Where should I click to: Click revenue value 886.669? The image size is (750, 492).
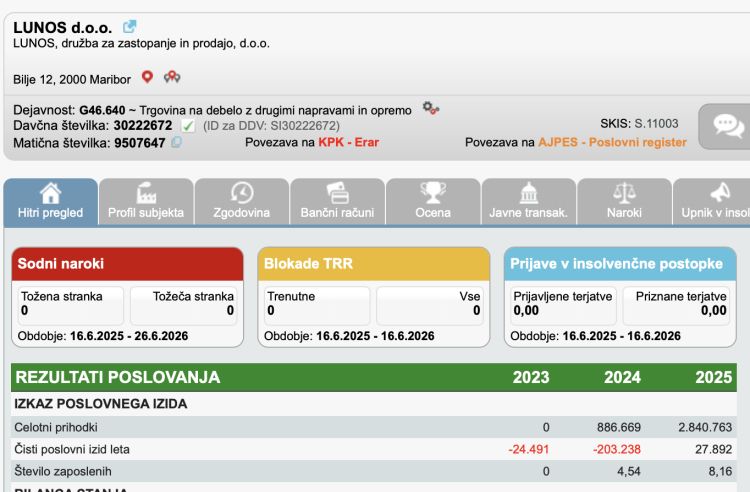618,427
